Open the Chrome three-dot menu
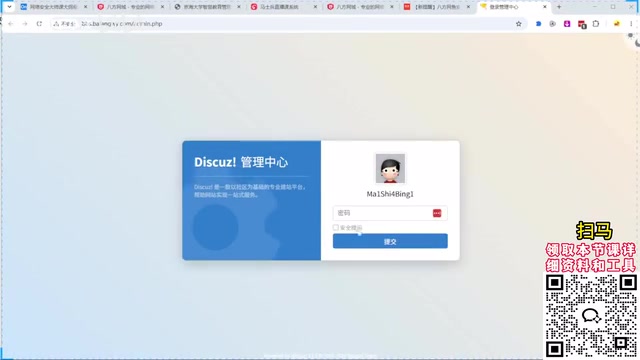This screenshot has height=360, width=640. tap(631, 24)
